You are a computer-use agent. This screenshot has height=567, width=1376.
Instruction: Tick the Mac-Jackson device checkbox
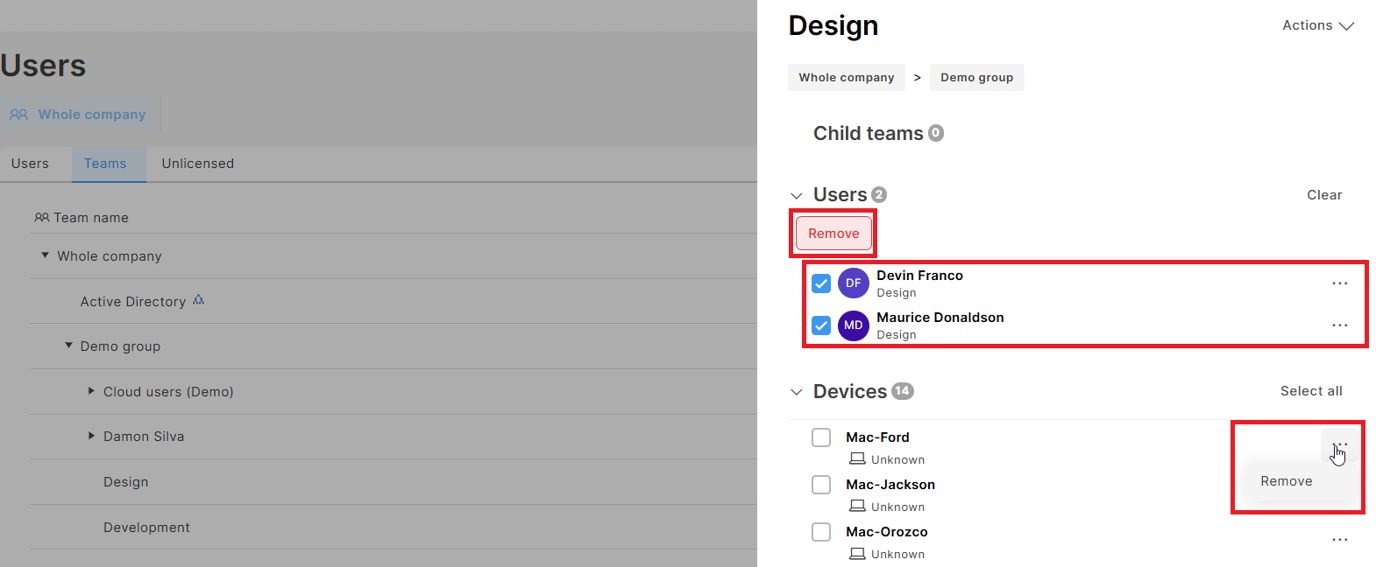point(821,485)
